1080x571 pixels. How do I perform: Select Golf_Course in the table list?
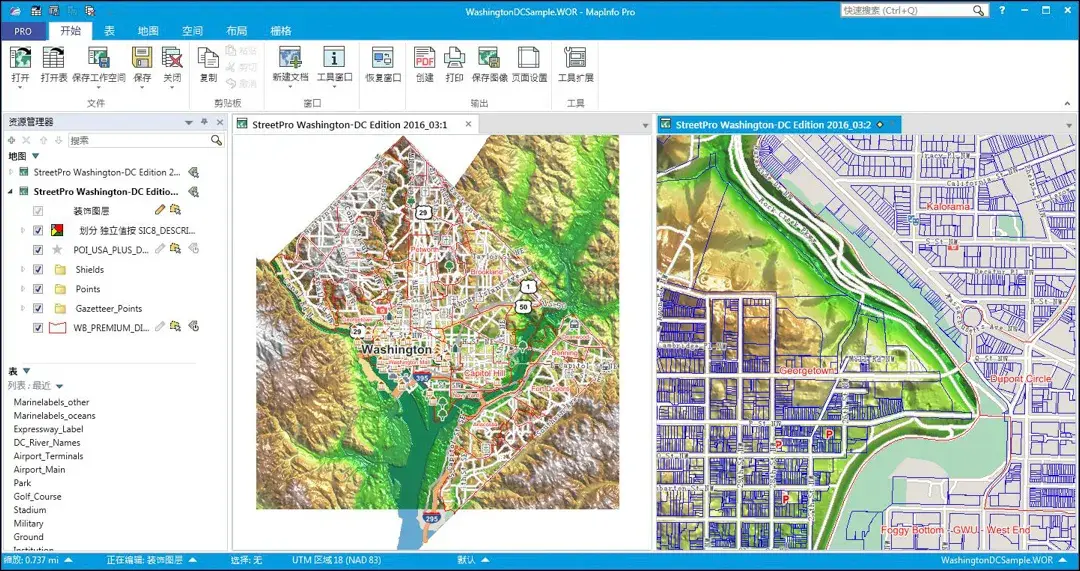(37, 497)
